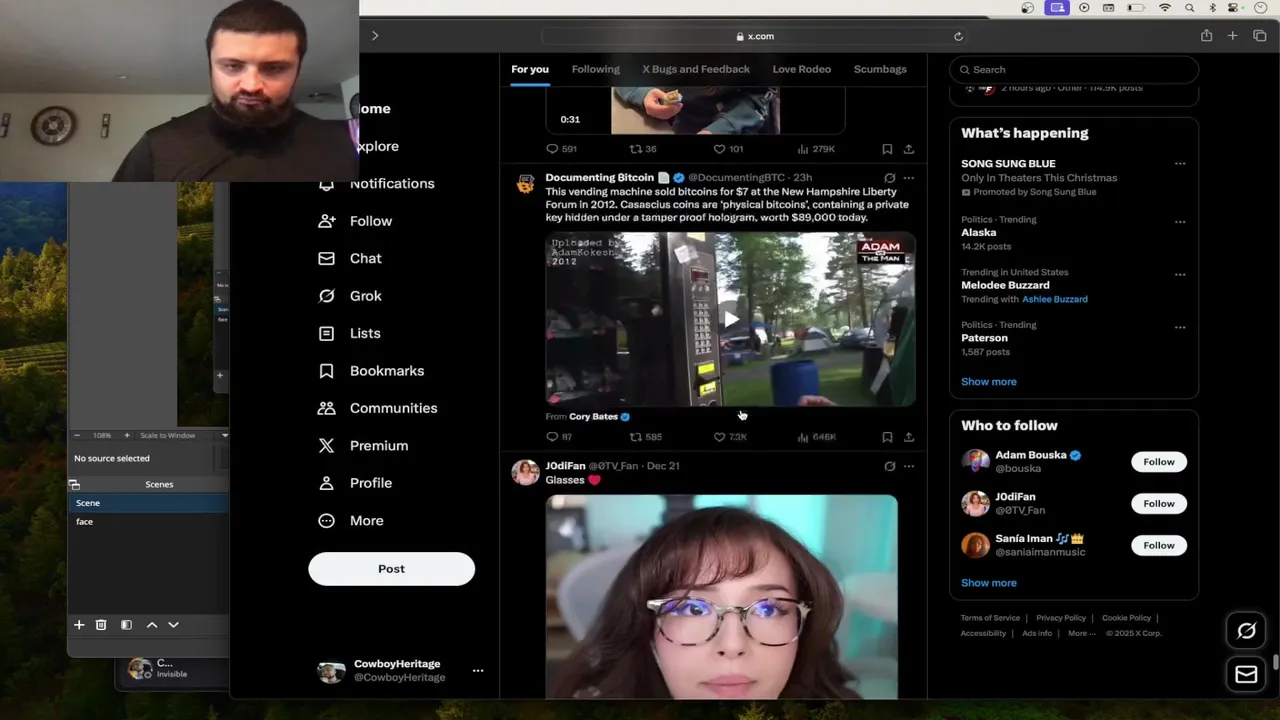The width and height of the screenshot is (1280, 720).
Task: Open the Follow sidebar item
Action: 355,221
